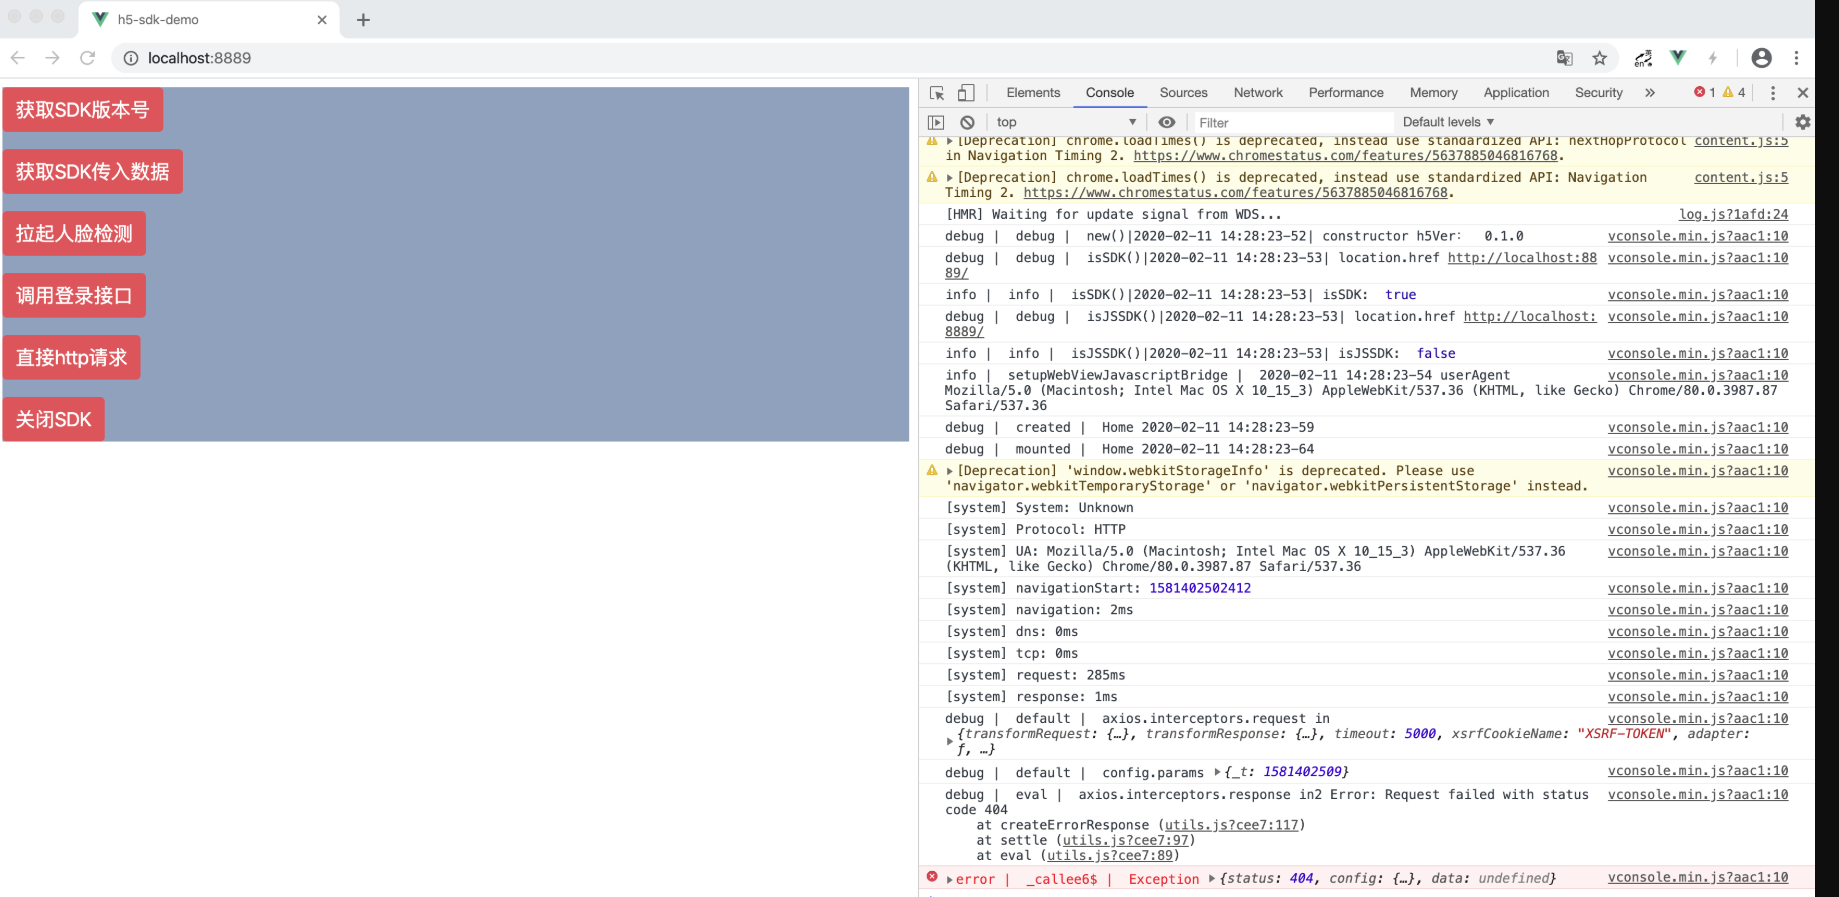Open DevTools three-dot customize menu

click(1773, 93)
